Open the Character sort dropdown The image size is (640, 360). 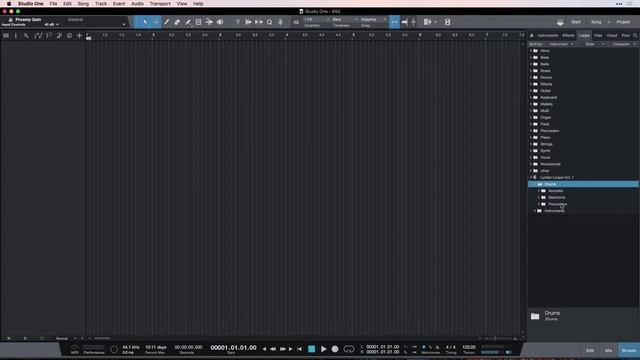(624, 44)
